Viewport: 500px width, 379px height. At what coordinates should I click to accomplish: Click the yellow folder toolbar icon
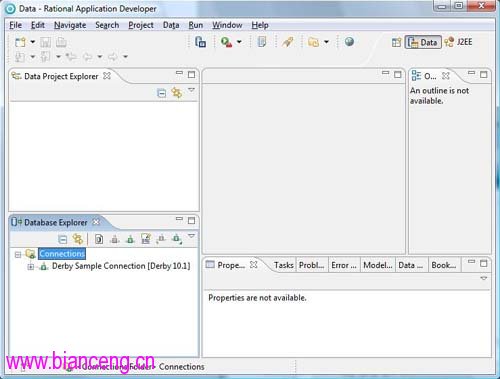[313, 42]
